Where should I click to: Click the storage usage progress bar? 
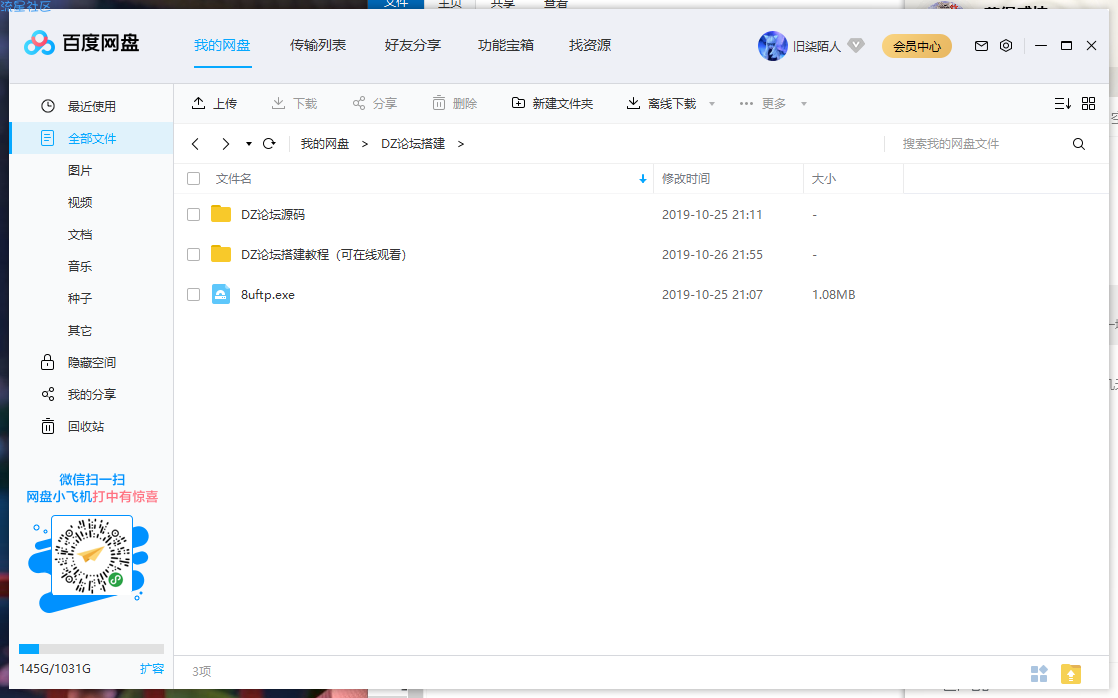pyautogui.click(x=91, y=649)
